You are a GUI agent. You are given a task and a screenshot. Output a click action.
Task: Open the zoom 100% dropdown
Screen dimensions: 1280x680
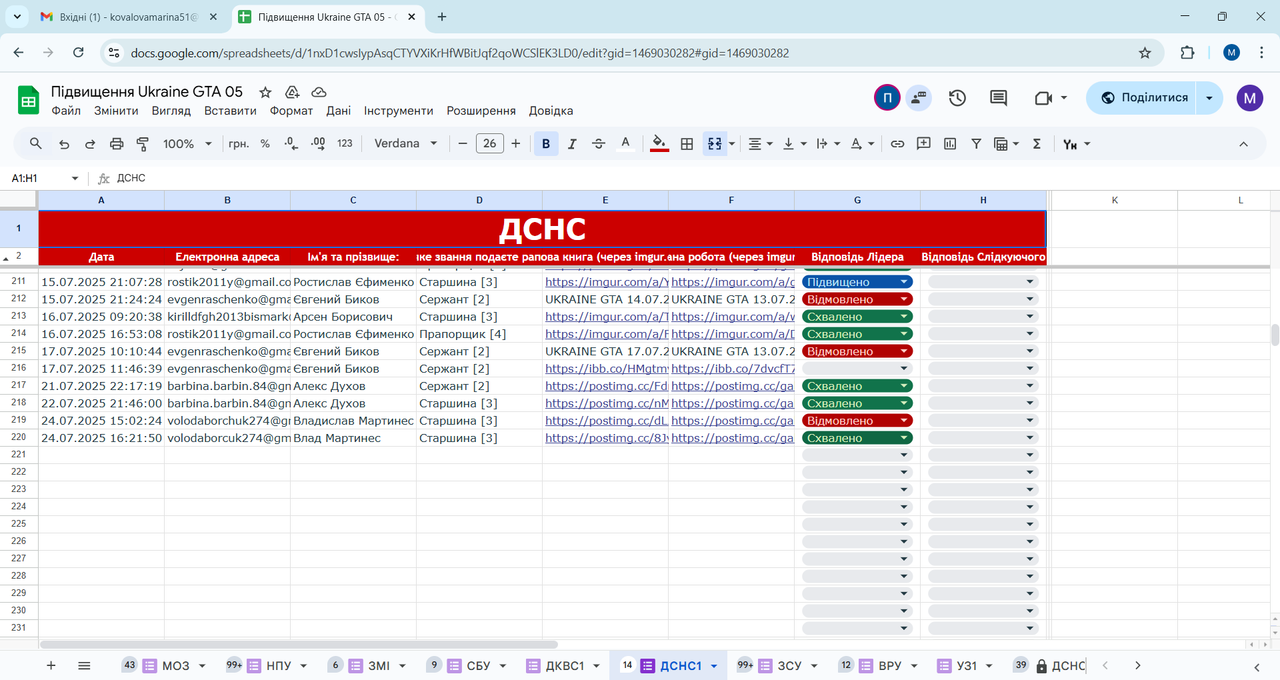pos(187,144)
